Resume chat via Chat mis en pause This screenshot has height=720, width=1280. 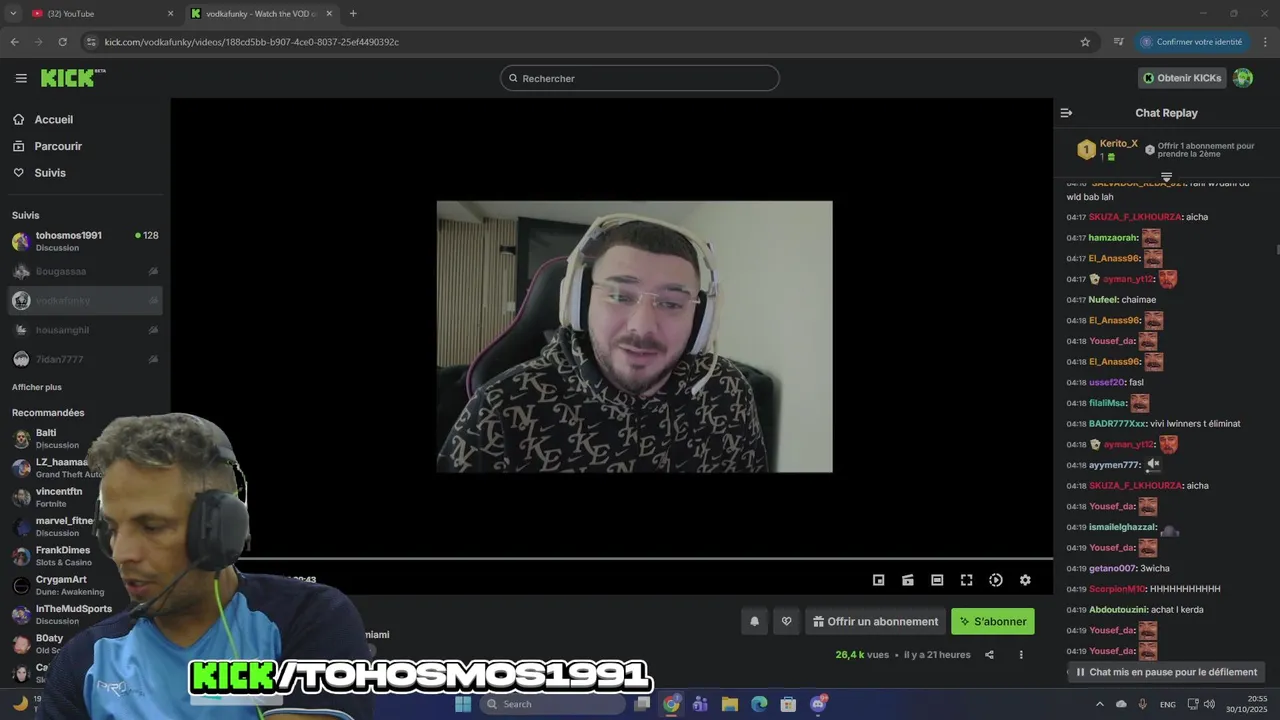coord(1166,672)
